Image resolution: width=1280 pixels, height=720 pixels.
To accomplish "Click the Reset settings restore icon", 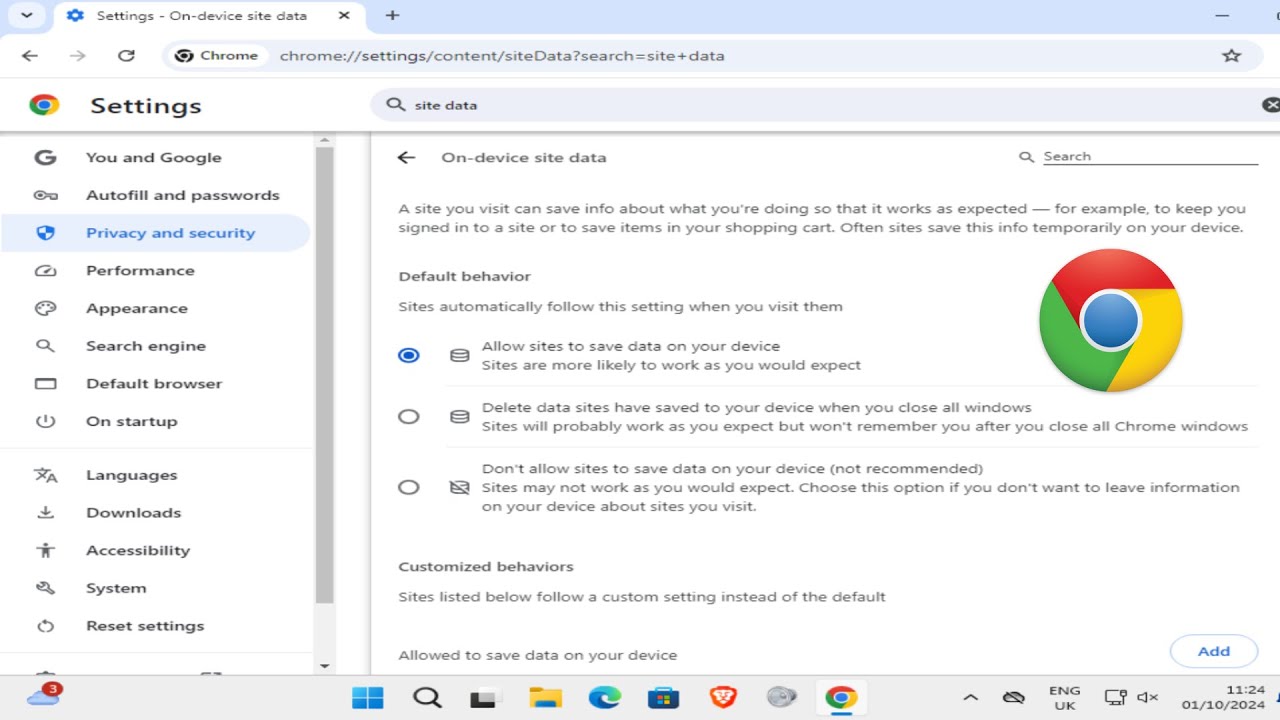I will [45, 626].
